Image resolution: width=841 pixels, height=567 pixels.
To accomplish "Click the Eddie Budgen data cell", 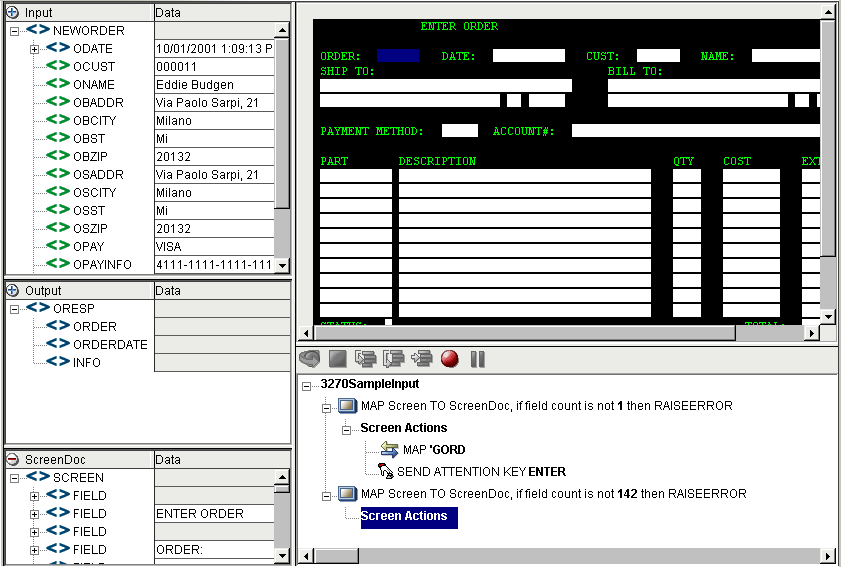I will tap(215, 84).
